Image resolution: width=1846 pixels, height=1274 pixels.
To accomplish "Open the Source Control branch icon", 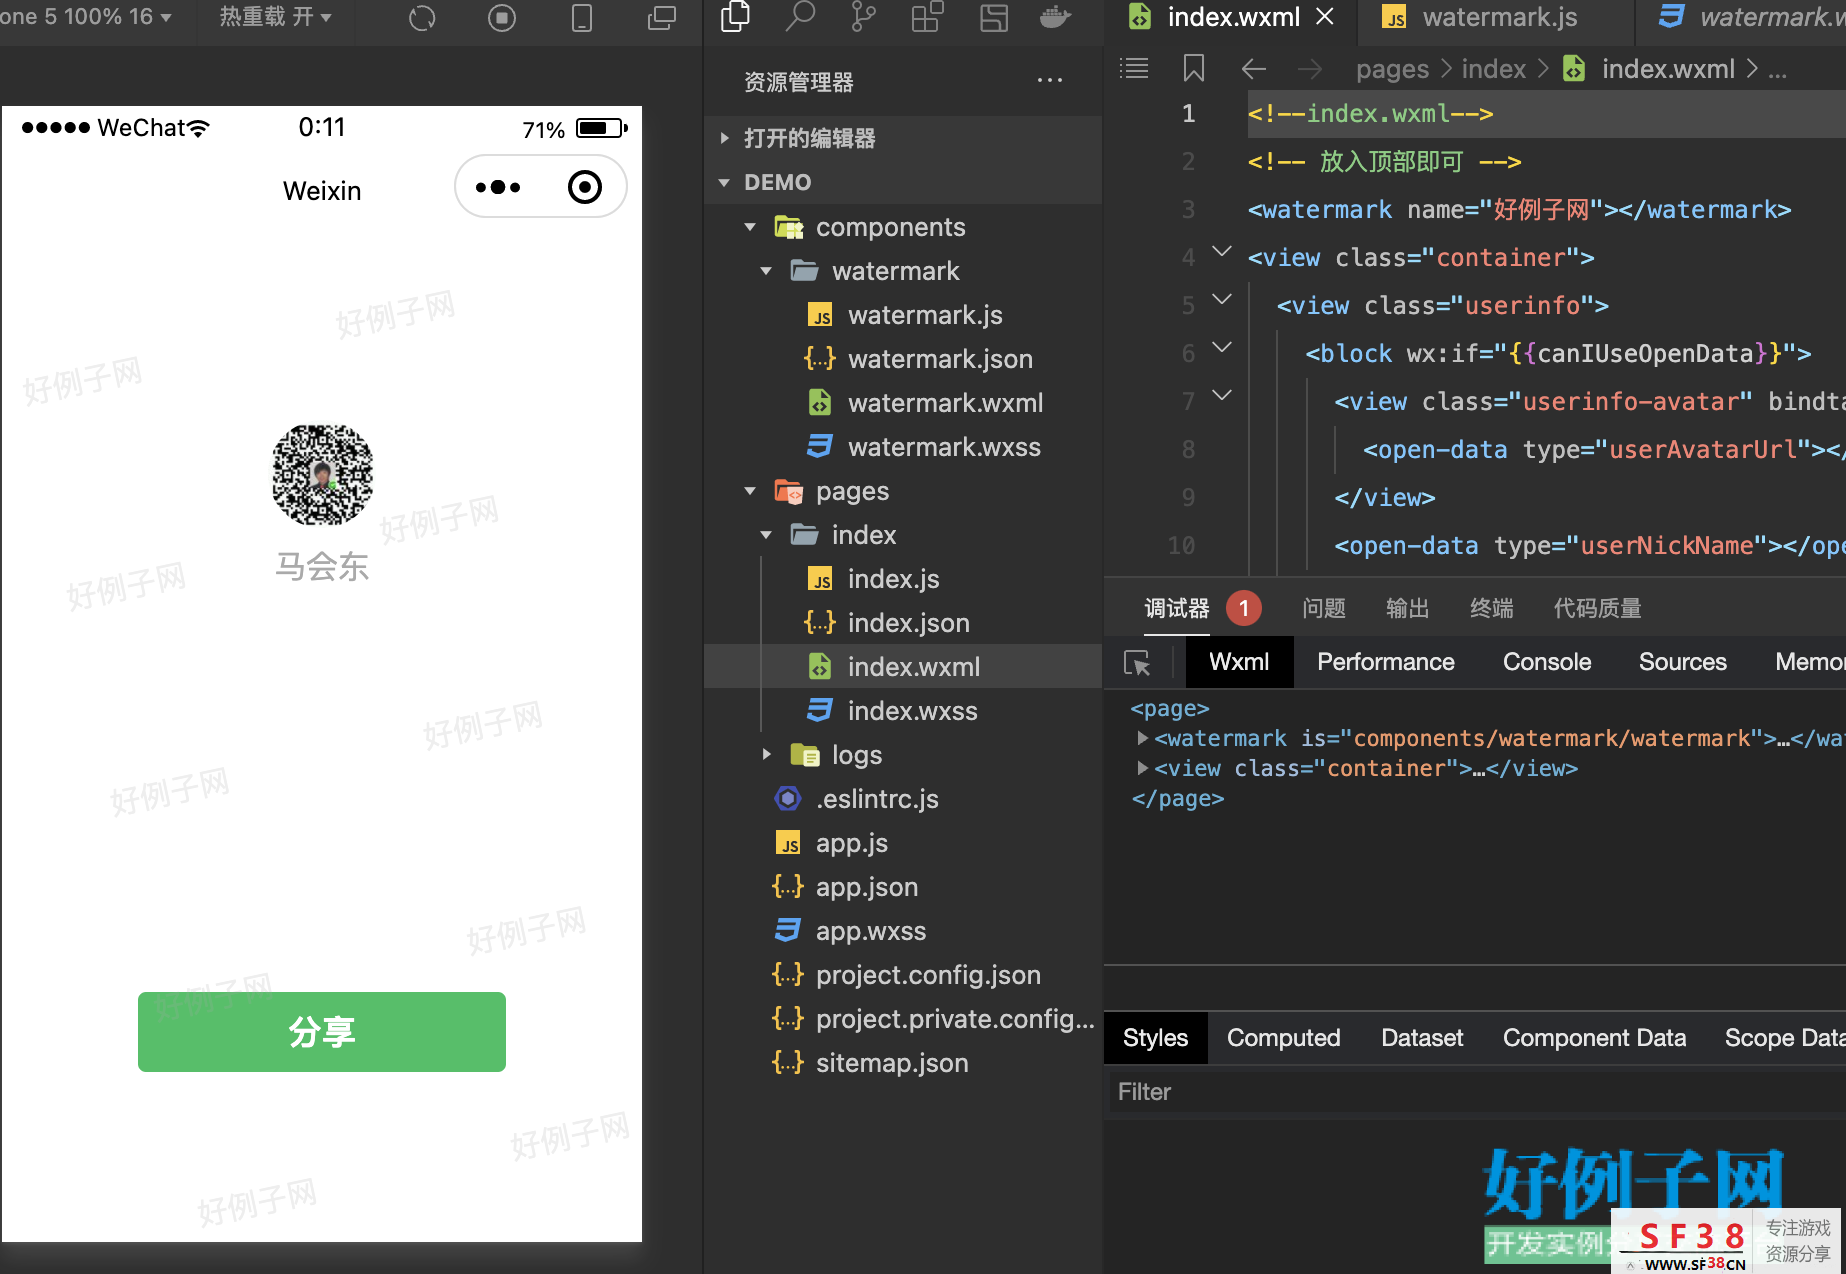I will click(863, 17).
